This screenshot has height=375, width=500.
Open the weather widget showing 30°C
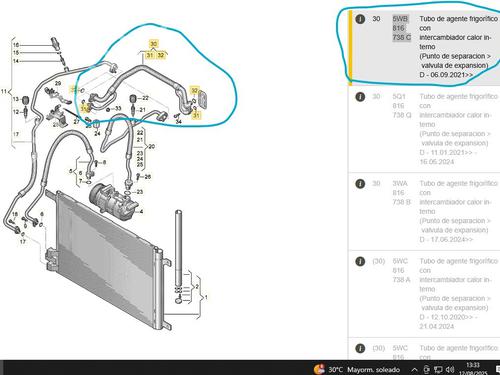click(x=357, y=369)
